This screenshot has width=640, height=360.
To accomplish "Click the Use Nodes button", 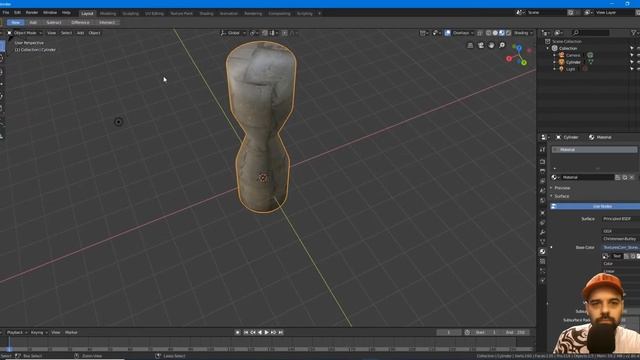I will pos(596,207).
